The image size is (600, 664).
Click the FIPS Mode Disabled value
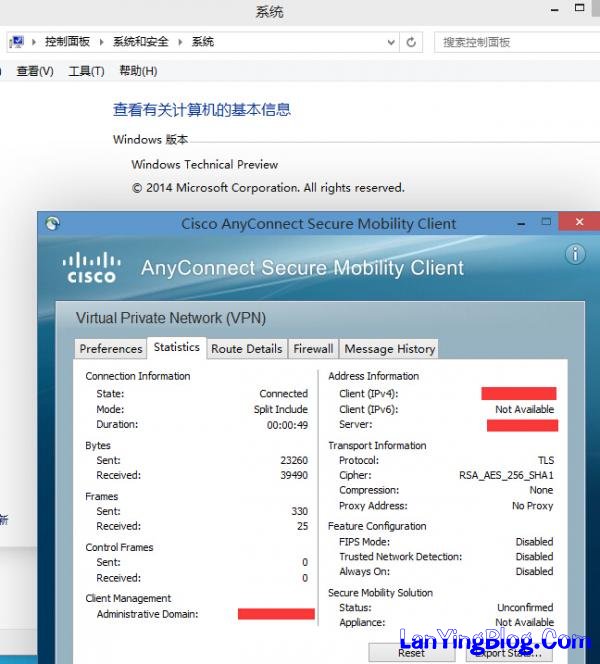coord(534,542)
